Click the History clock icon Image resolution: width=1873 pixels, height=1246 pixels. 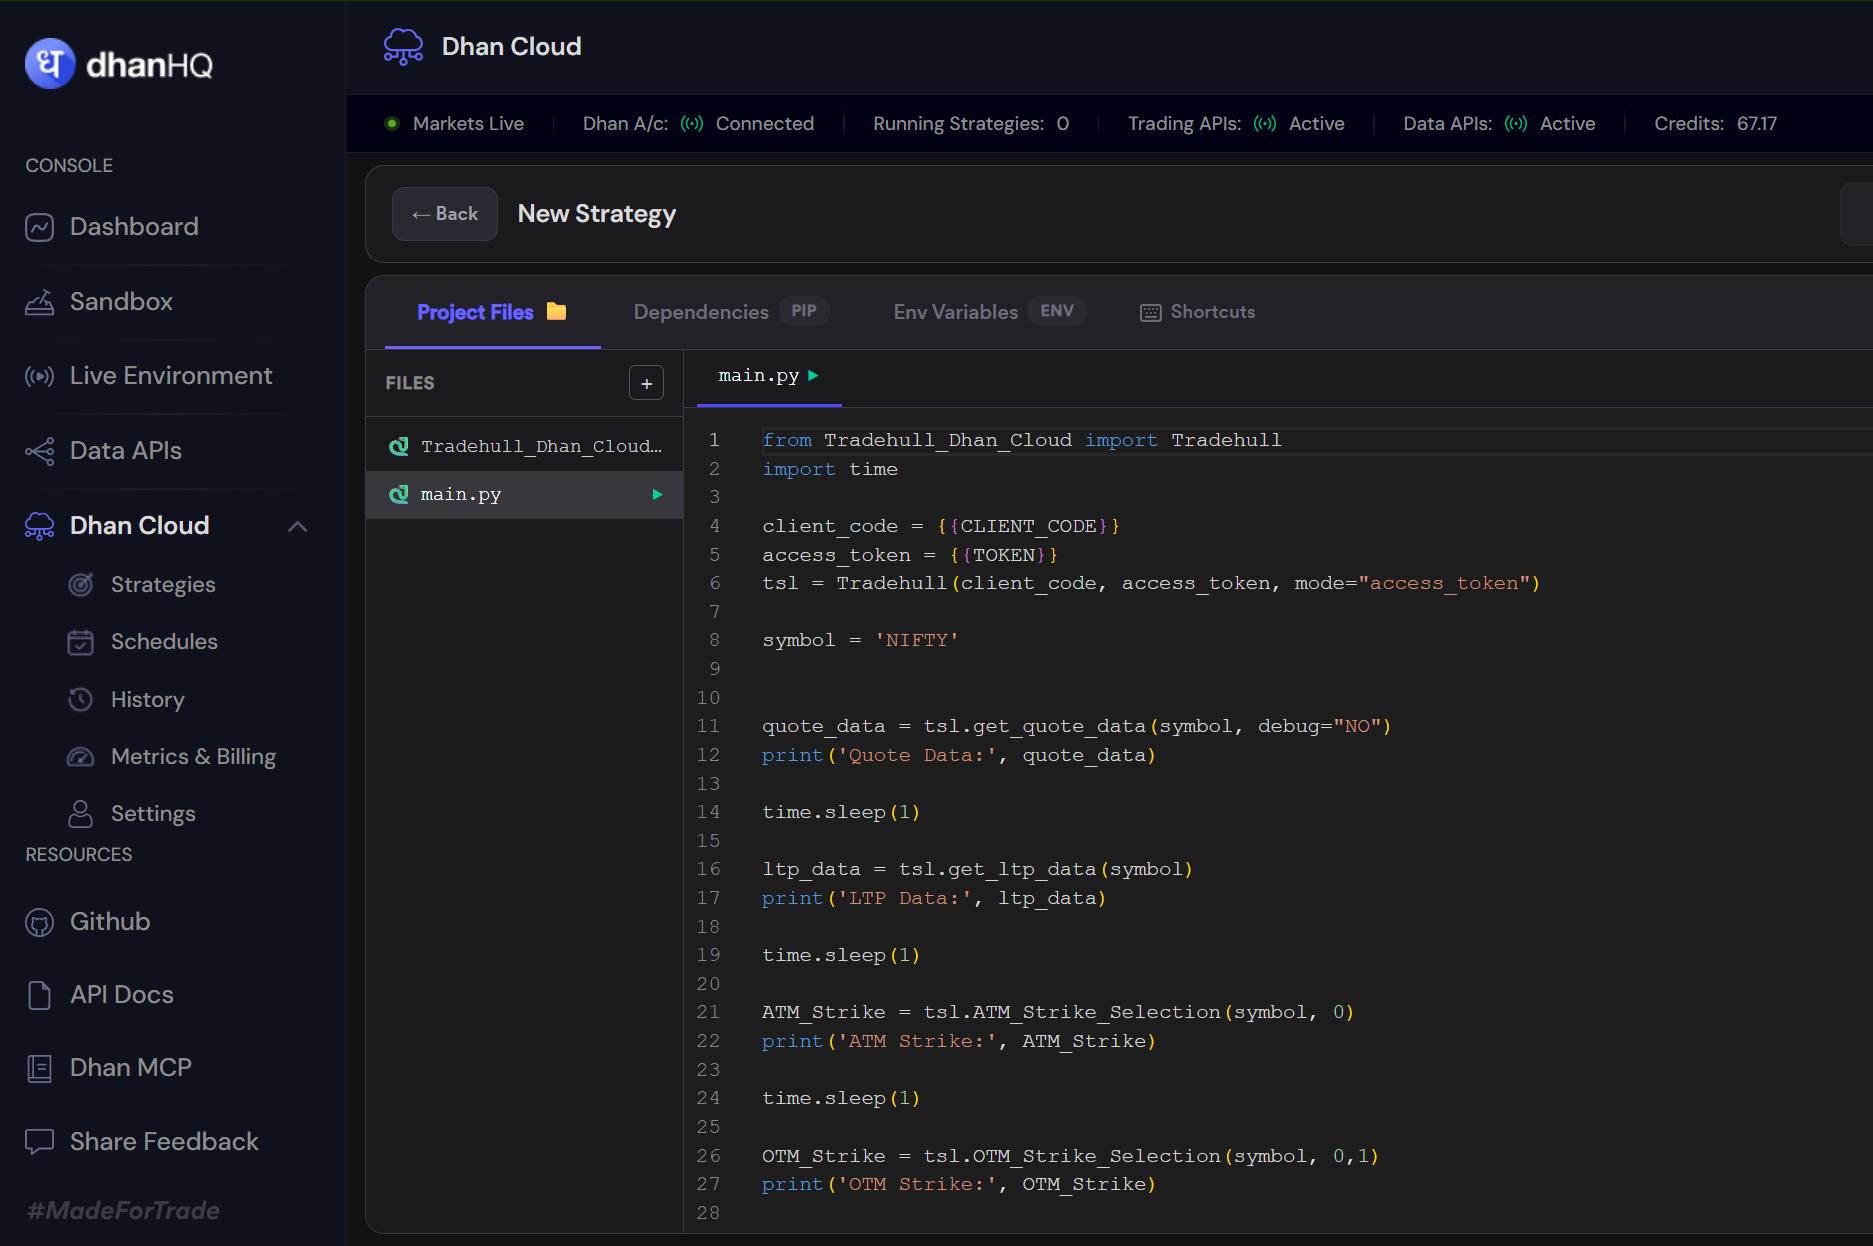coord(80,699)
